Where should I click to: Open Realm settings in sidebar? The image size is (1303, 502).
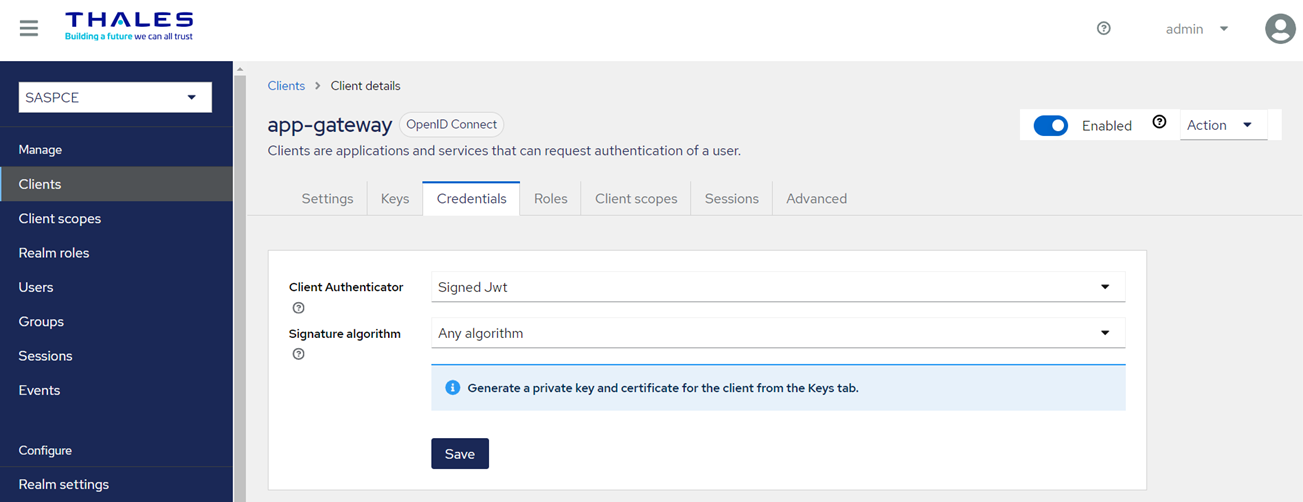(x=64, y=484)
